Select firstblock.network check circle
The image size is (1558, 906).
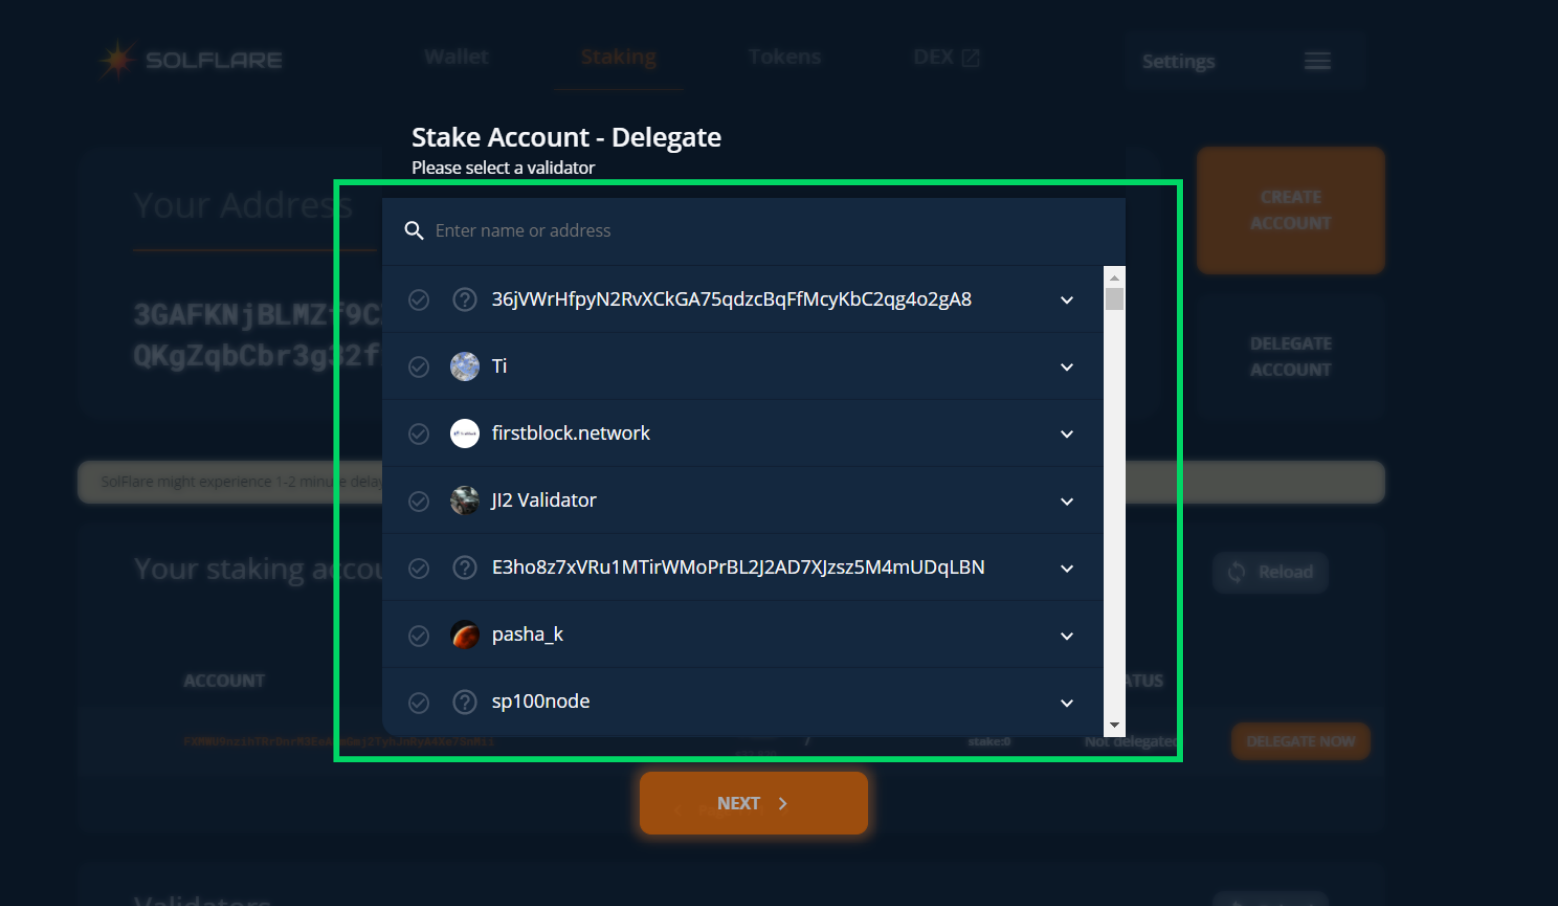(x=419, y=434)
